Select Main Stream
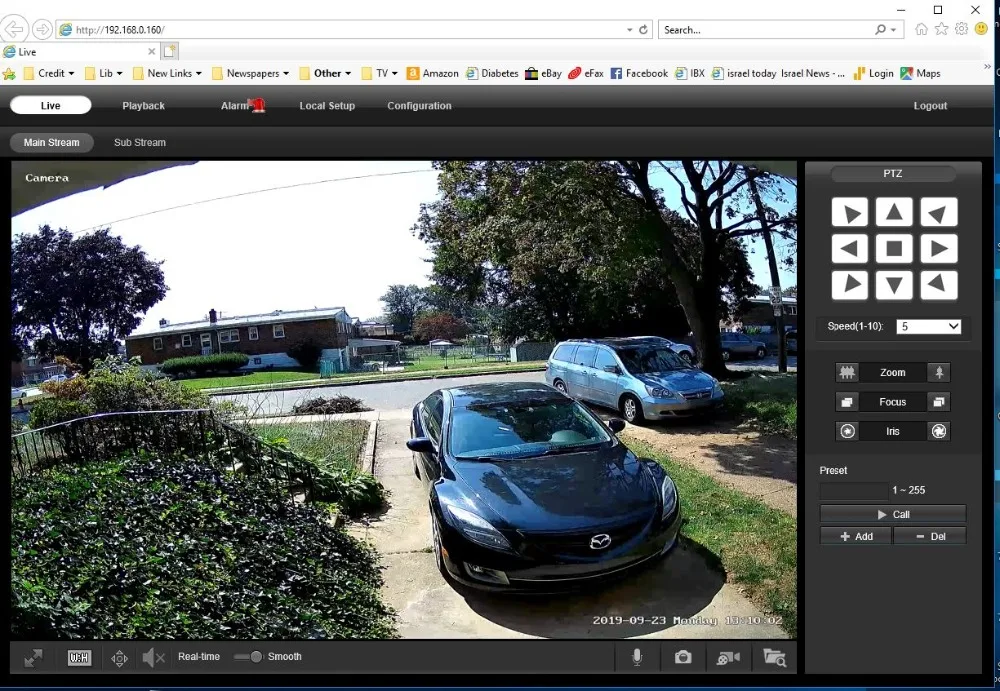Image resolution: width=1000 pixels, height=691 pixels. point(52,142)
